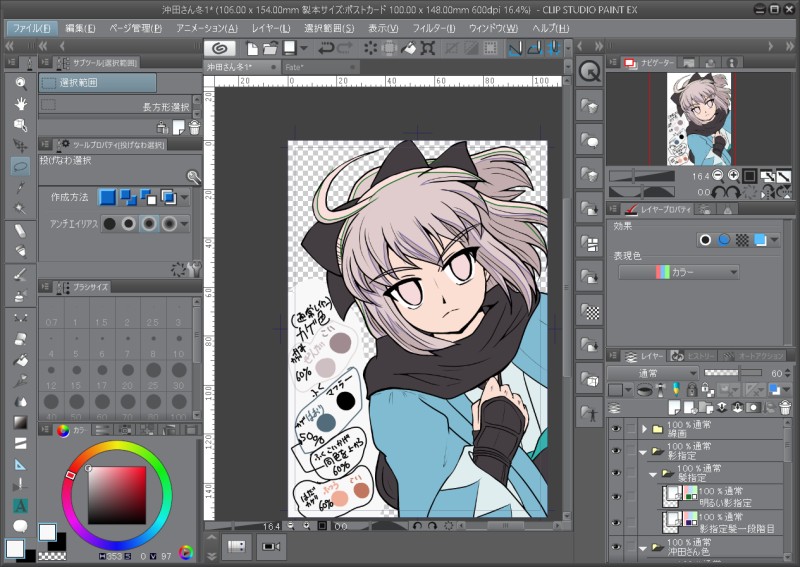Select the 選択範囲 sub tool group

pyautogui.click(x=97, y=83)
